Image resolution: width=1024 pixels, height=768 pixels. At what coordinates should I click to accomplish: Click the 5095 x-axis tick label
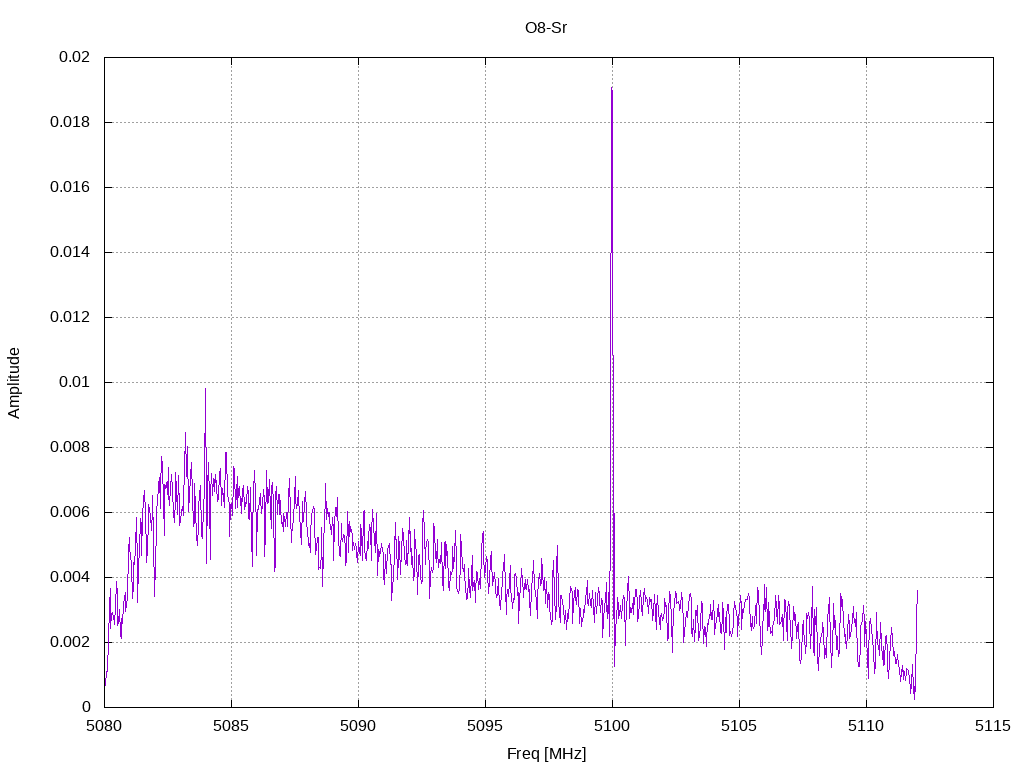[x=485, y=726]
